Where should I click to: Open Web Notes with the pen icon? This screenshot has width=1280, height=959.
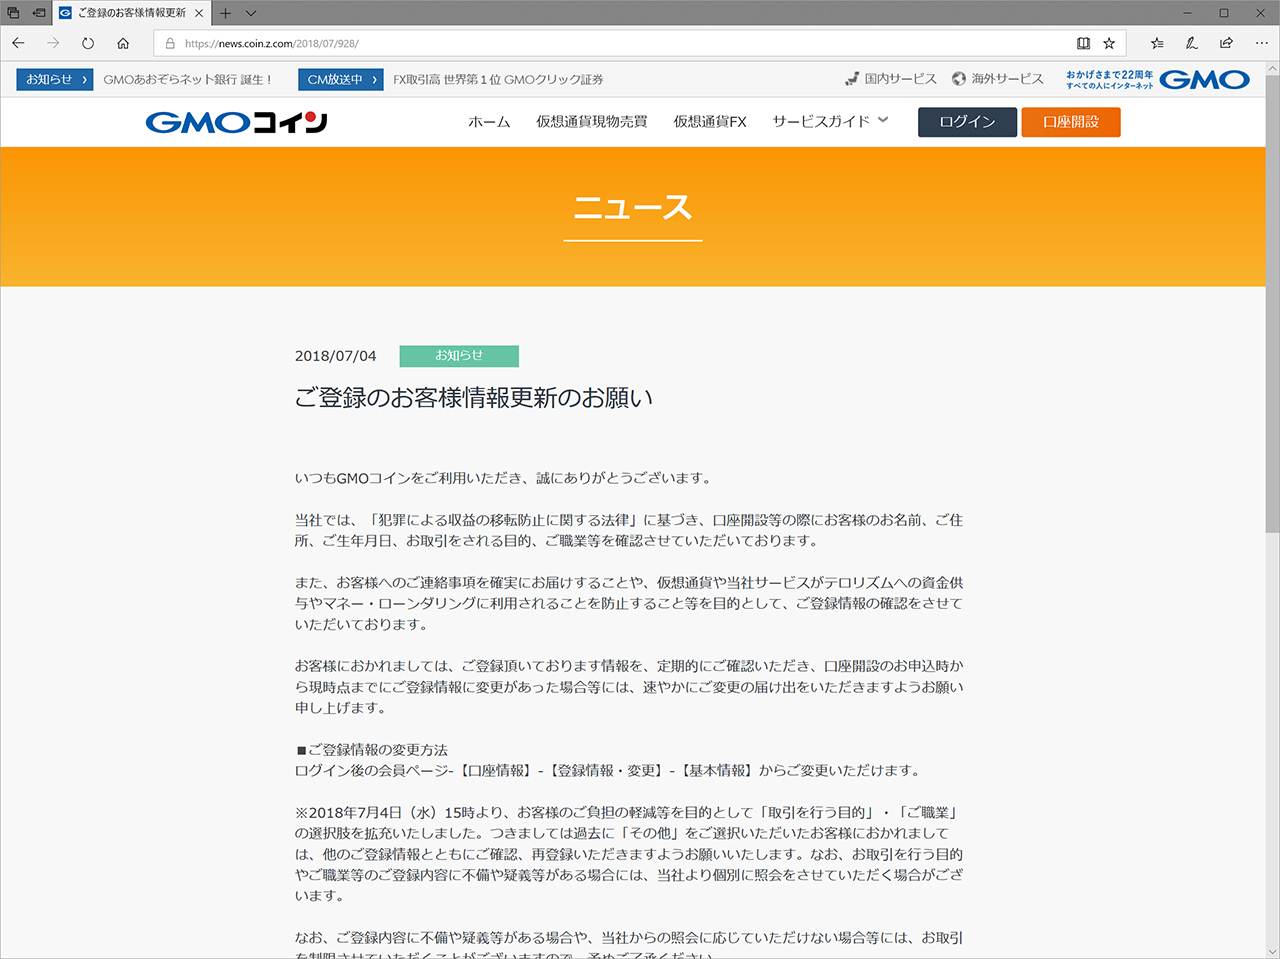tap(1190, 43)
